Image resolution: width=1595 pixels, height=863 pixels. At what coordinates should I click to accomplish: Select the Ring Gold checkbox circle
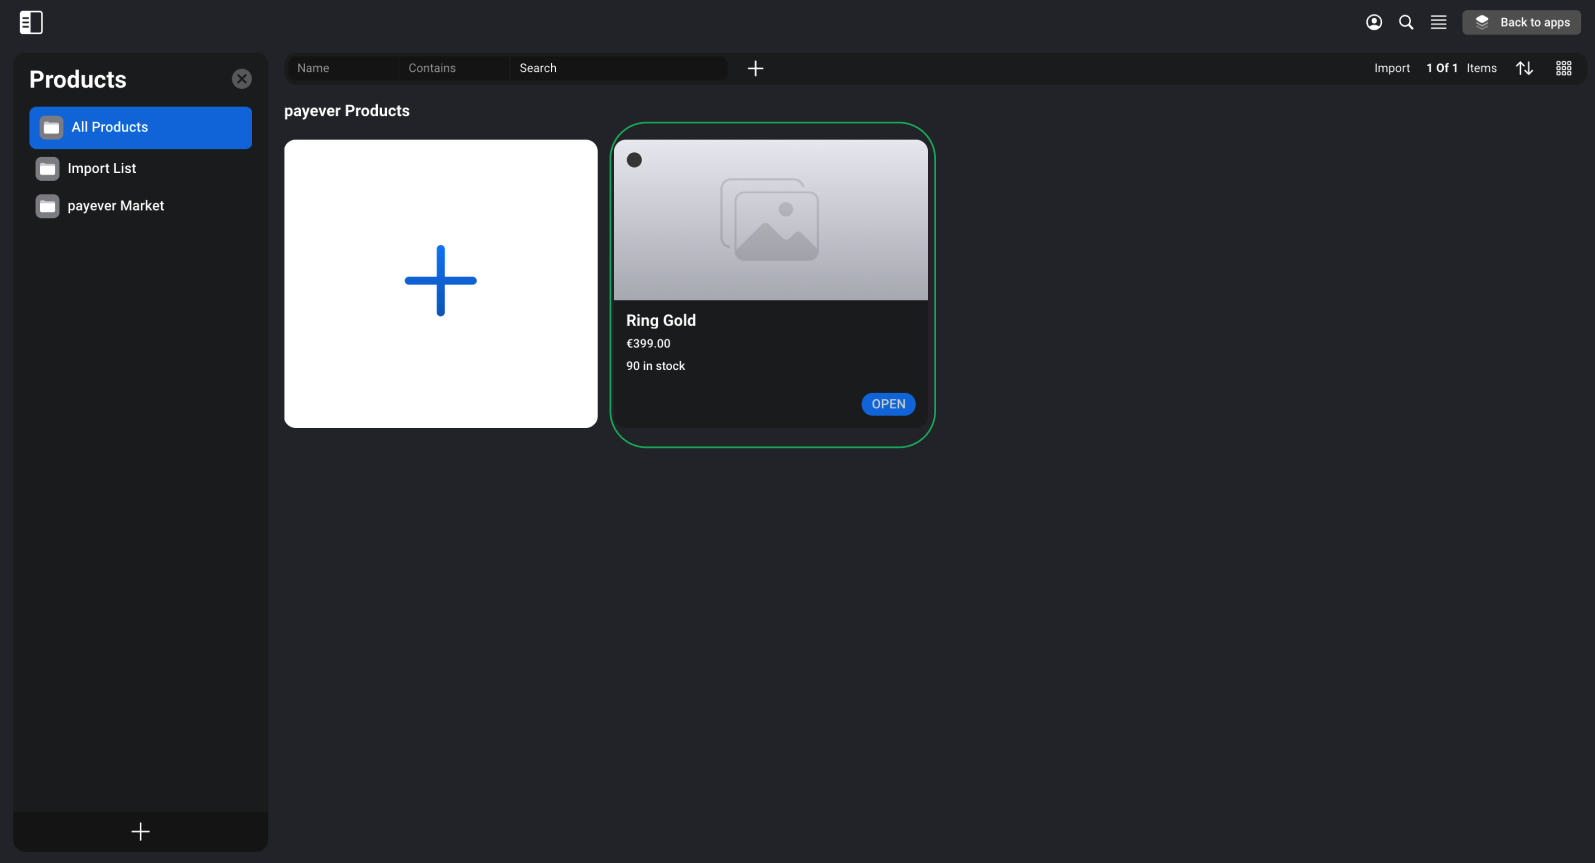634,160
